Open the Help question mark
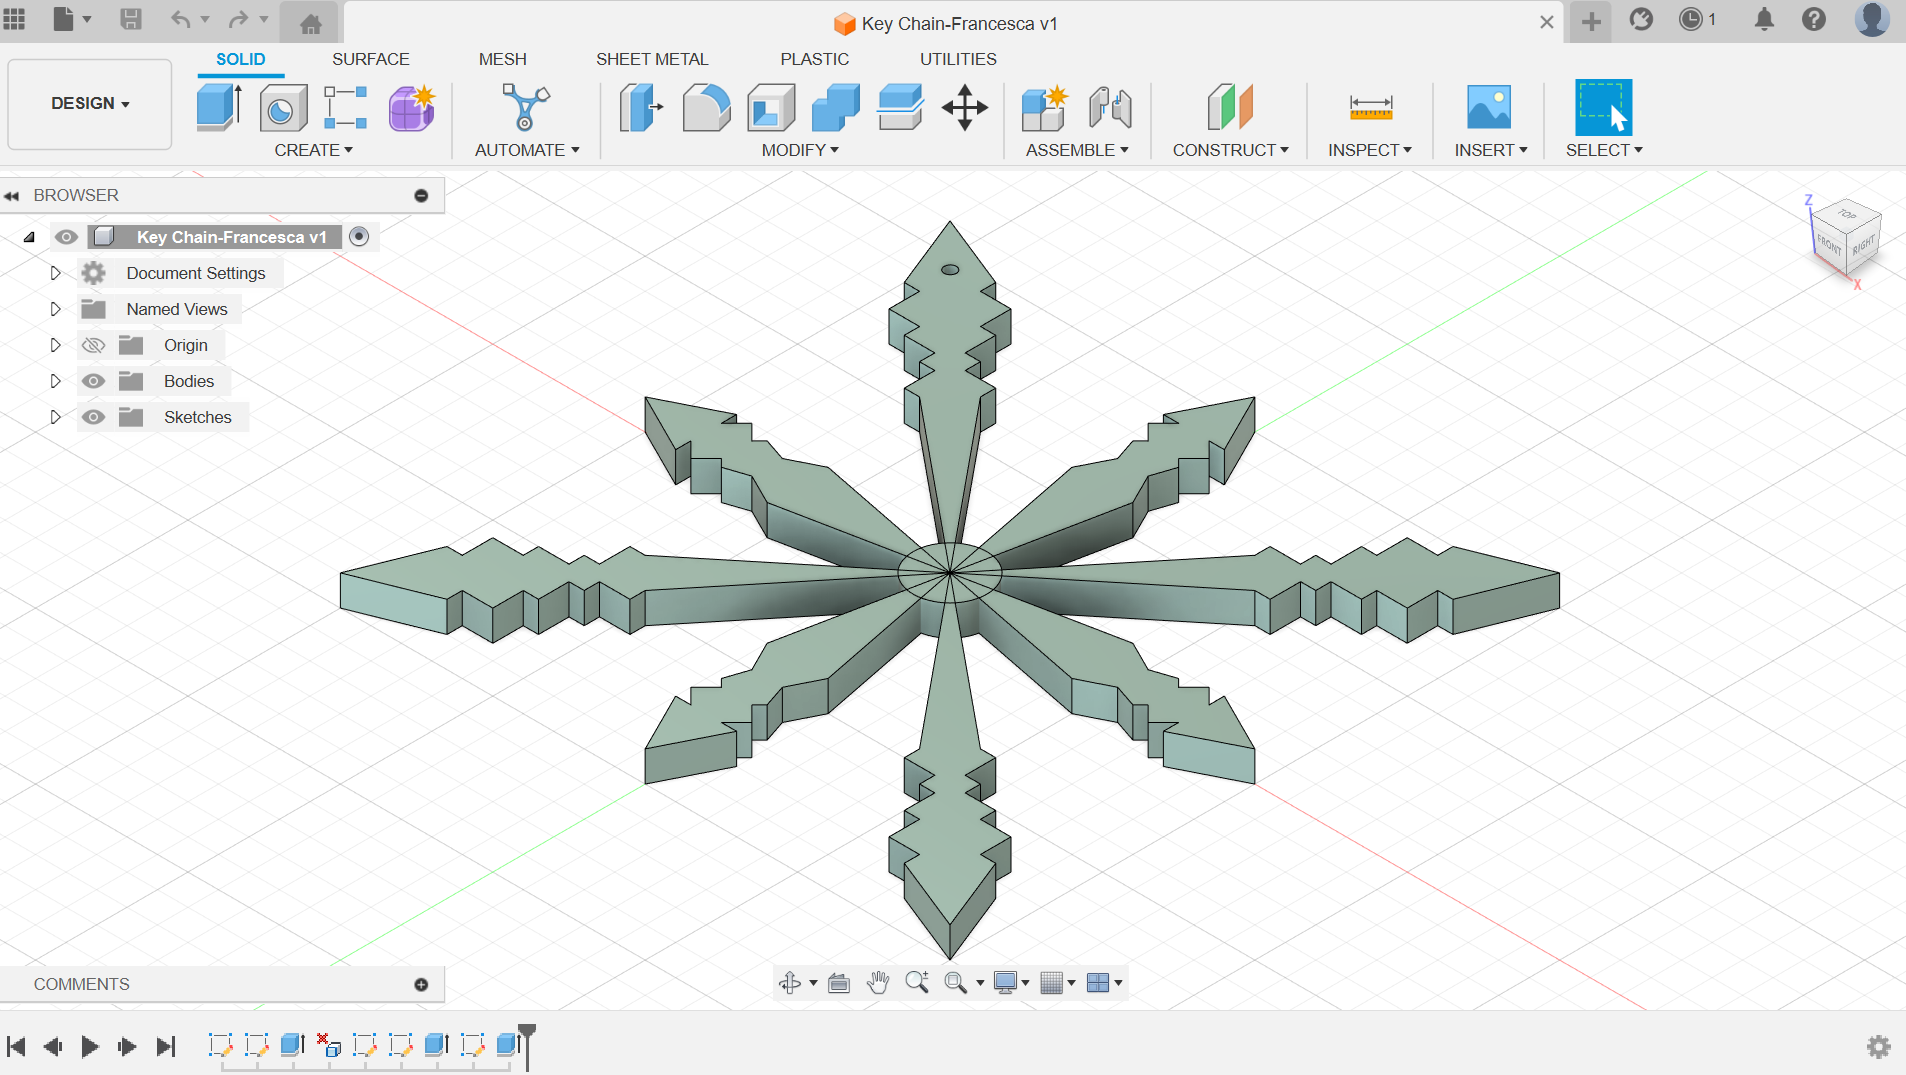 (x=1814, y=19)
